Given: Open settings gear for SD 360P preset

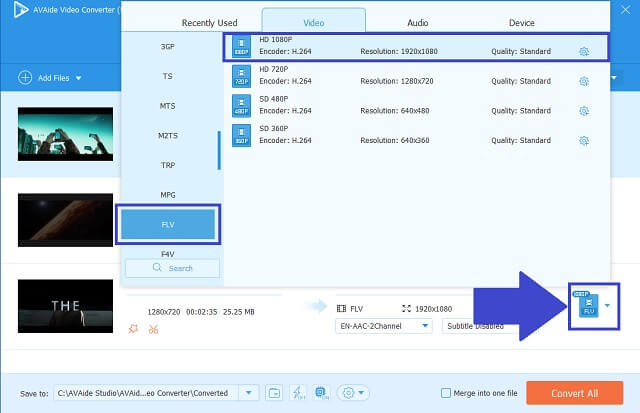Looking at the screenshot, I should [x=584, y=141].
